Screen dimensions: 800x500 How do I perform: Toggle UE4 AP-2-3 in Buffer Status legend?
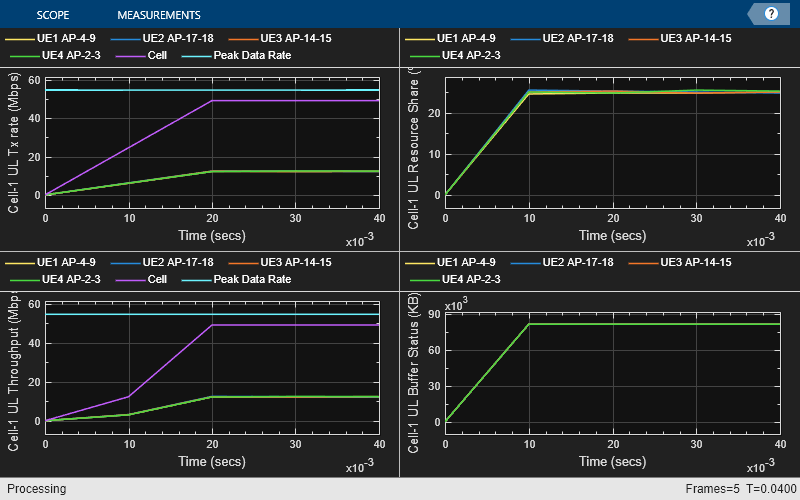456,279
